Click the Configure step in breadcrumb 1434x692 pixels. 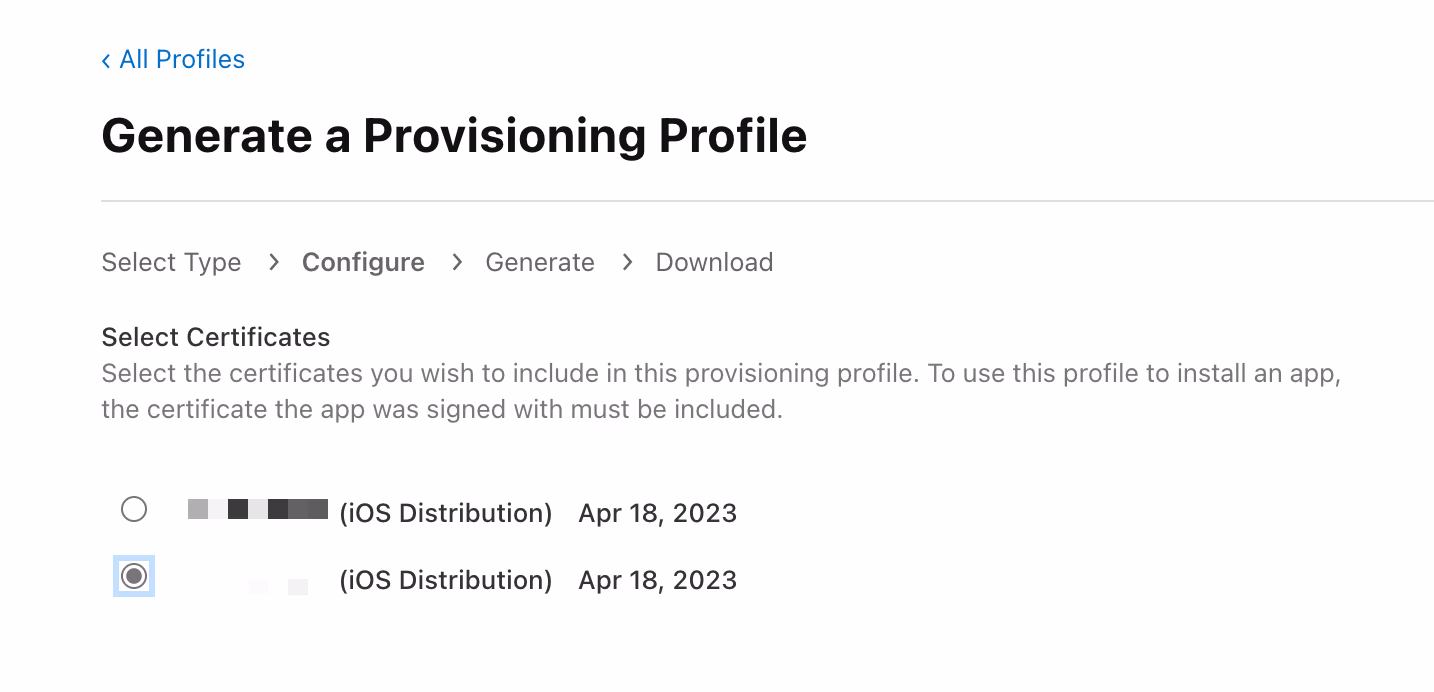click(x=363, y=263)
